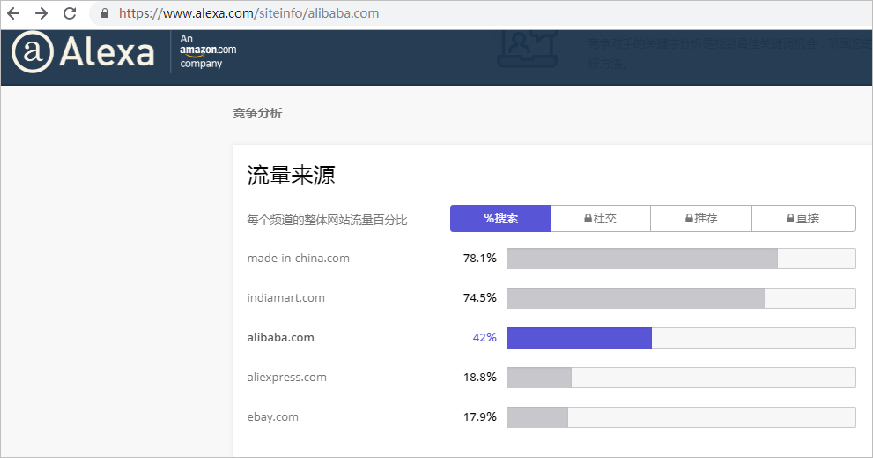874x458 pixels.
Task: Open the Alexa logo home link
Action: click(x=82, y=52)
